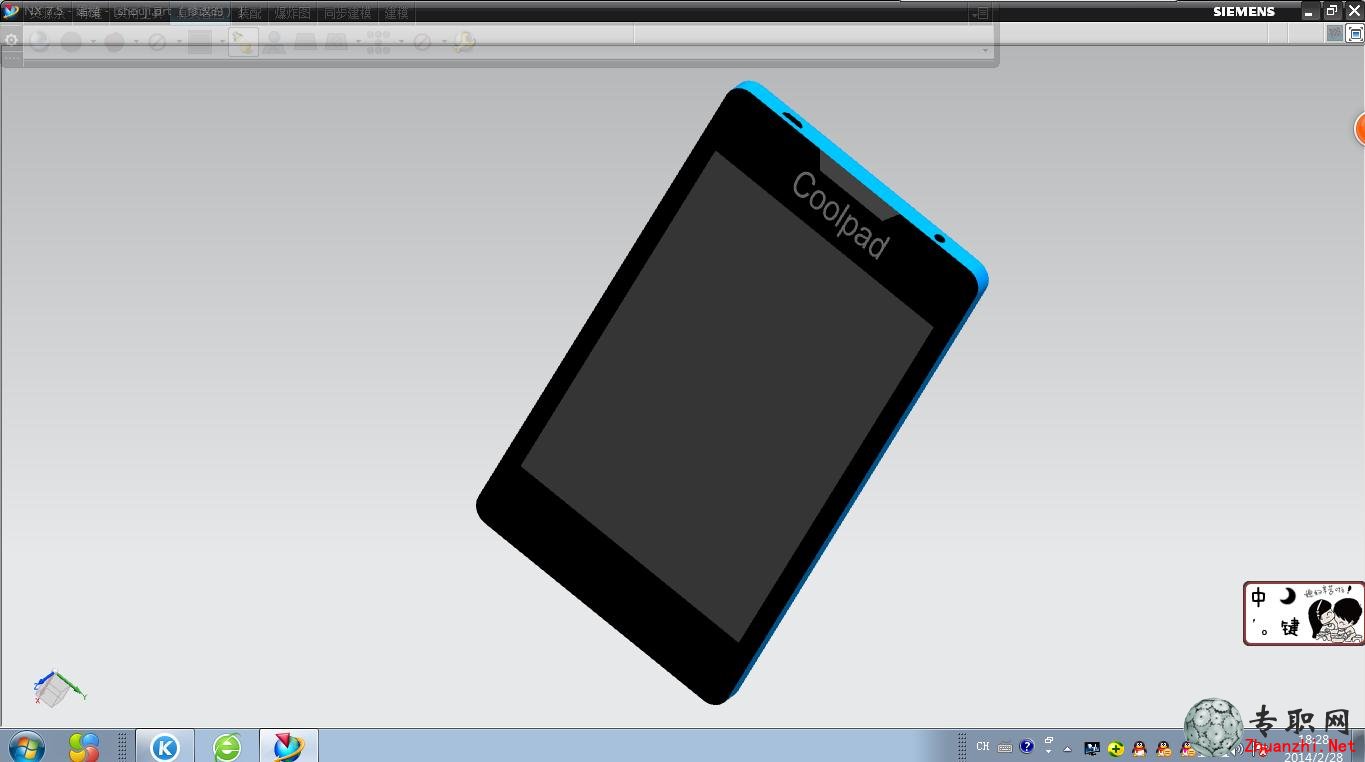The height and width of the screenshot is (762, 1365).
Task: Click the gray square icon in faded toolbar
Action: point(200,42)
